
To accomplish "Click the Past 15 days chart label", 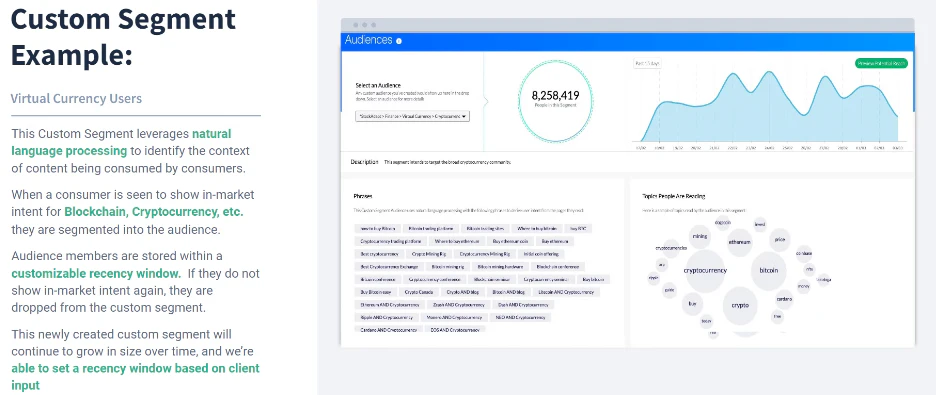I will click(x=647, y=63).
